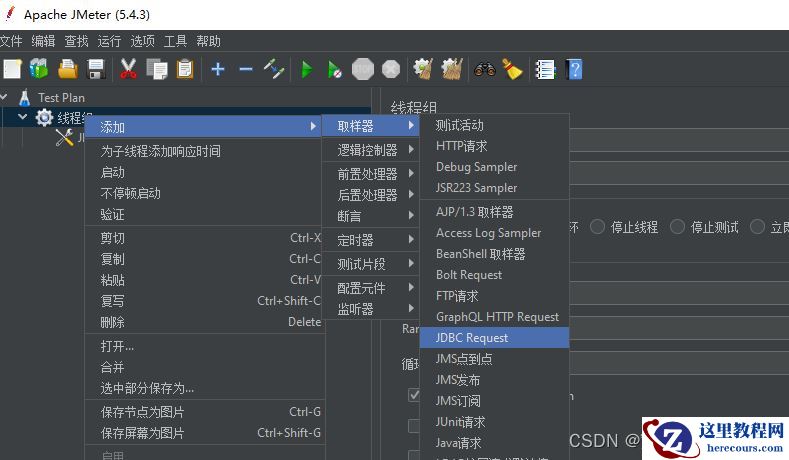Toggle the checked checkbox beside JMS订阅
Screen dimensions: 789x460
coord(414,395)
